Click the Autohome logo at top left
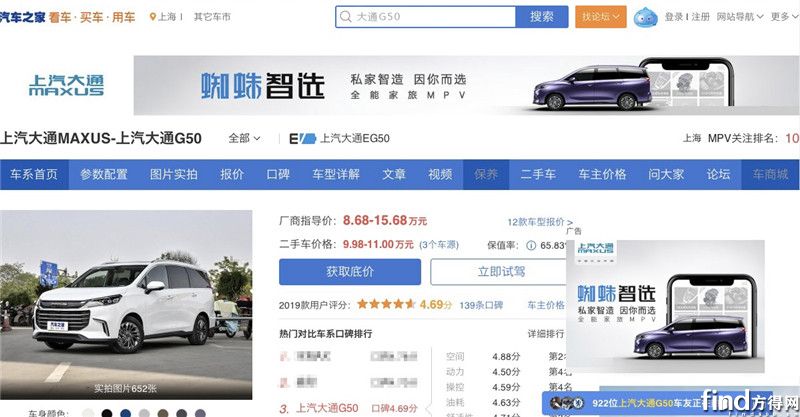This screenshot has width=800, height=417. (22, 17)
